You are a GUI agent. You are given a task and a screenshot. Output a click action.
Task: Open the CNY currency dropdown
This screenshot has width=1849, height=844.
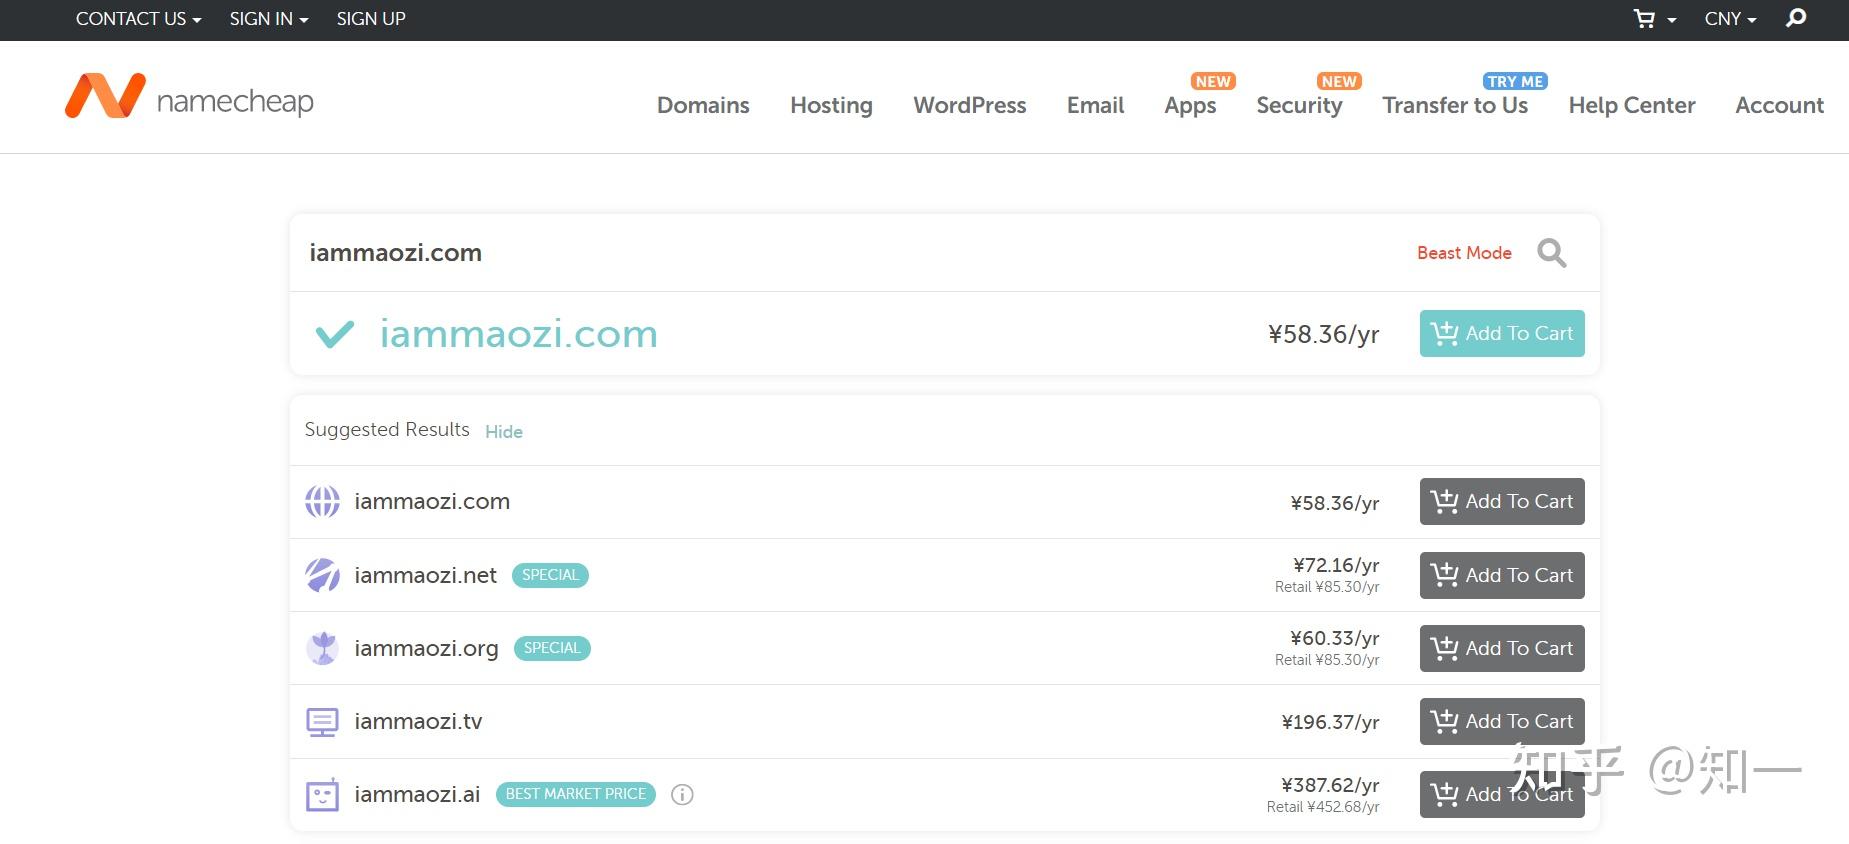[x=1730, y=19]
